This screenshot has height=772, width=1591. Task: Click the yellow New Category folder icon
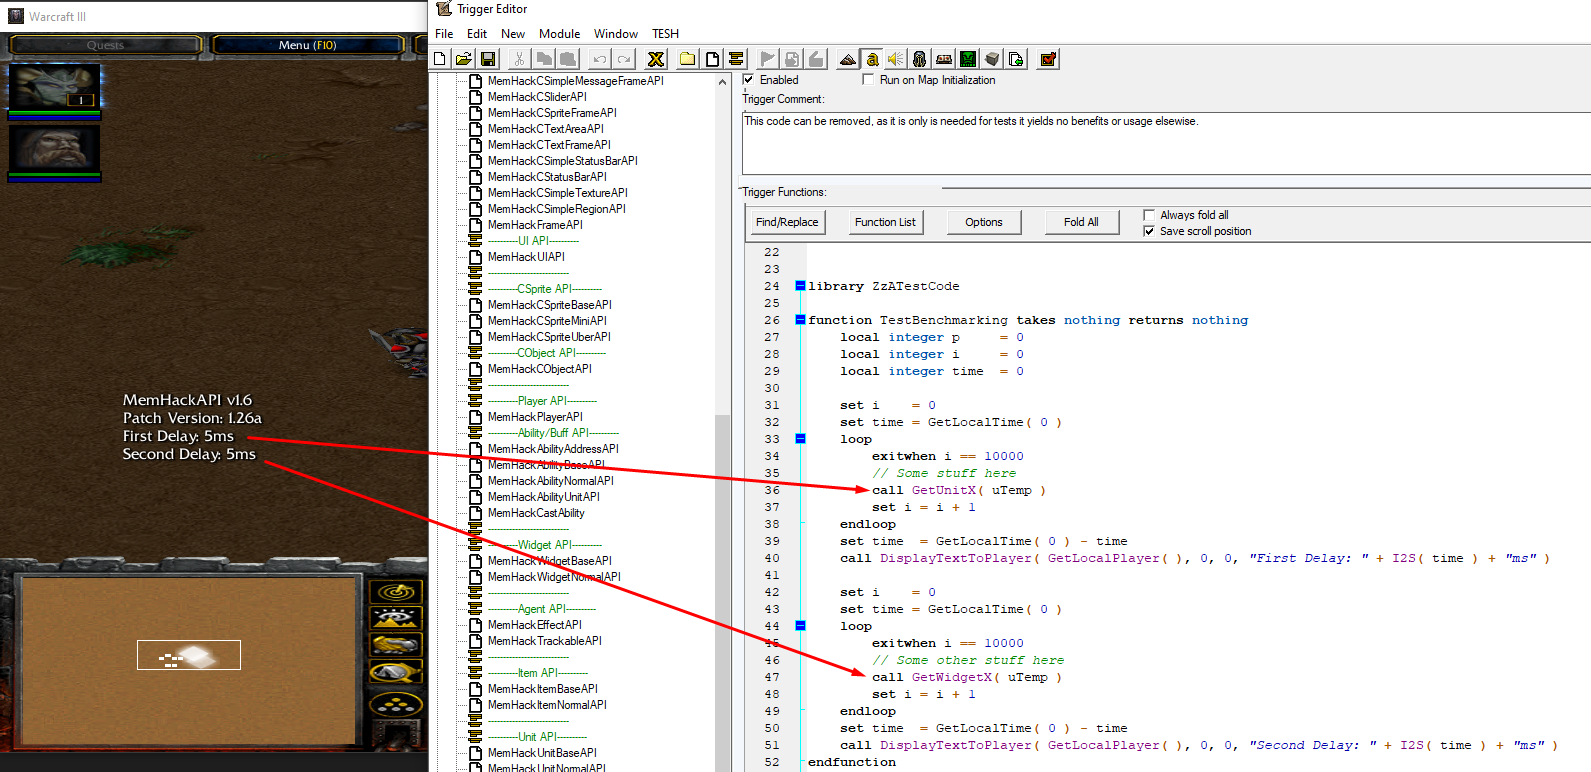tap(687, 59)
